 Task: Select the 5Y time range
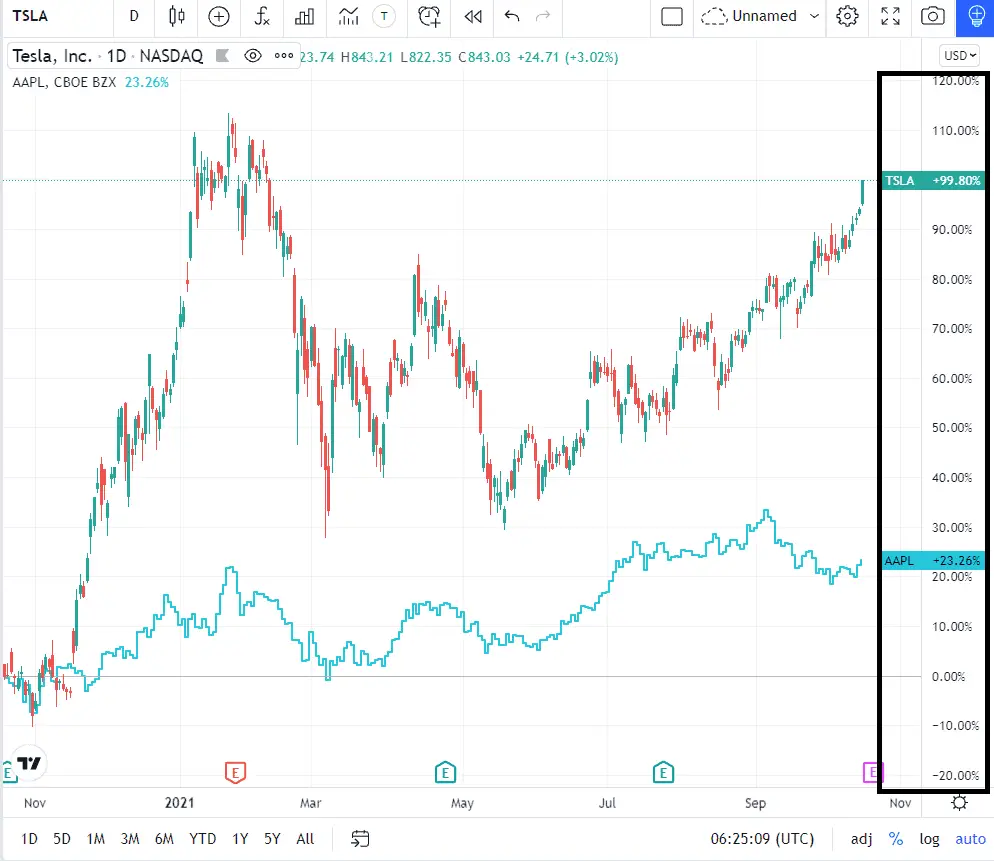[272, 839]
